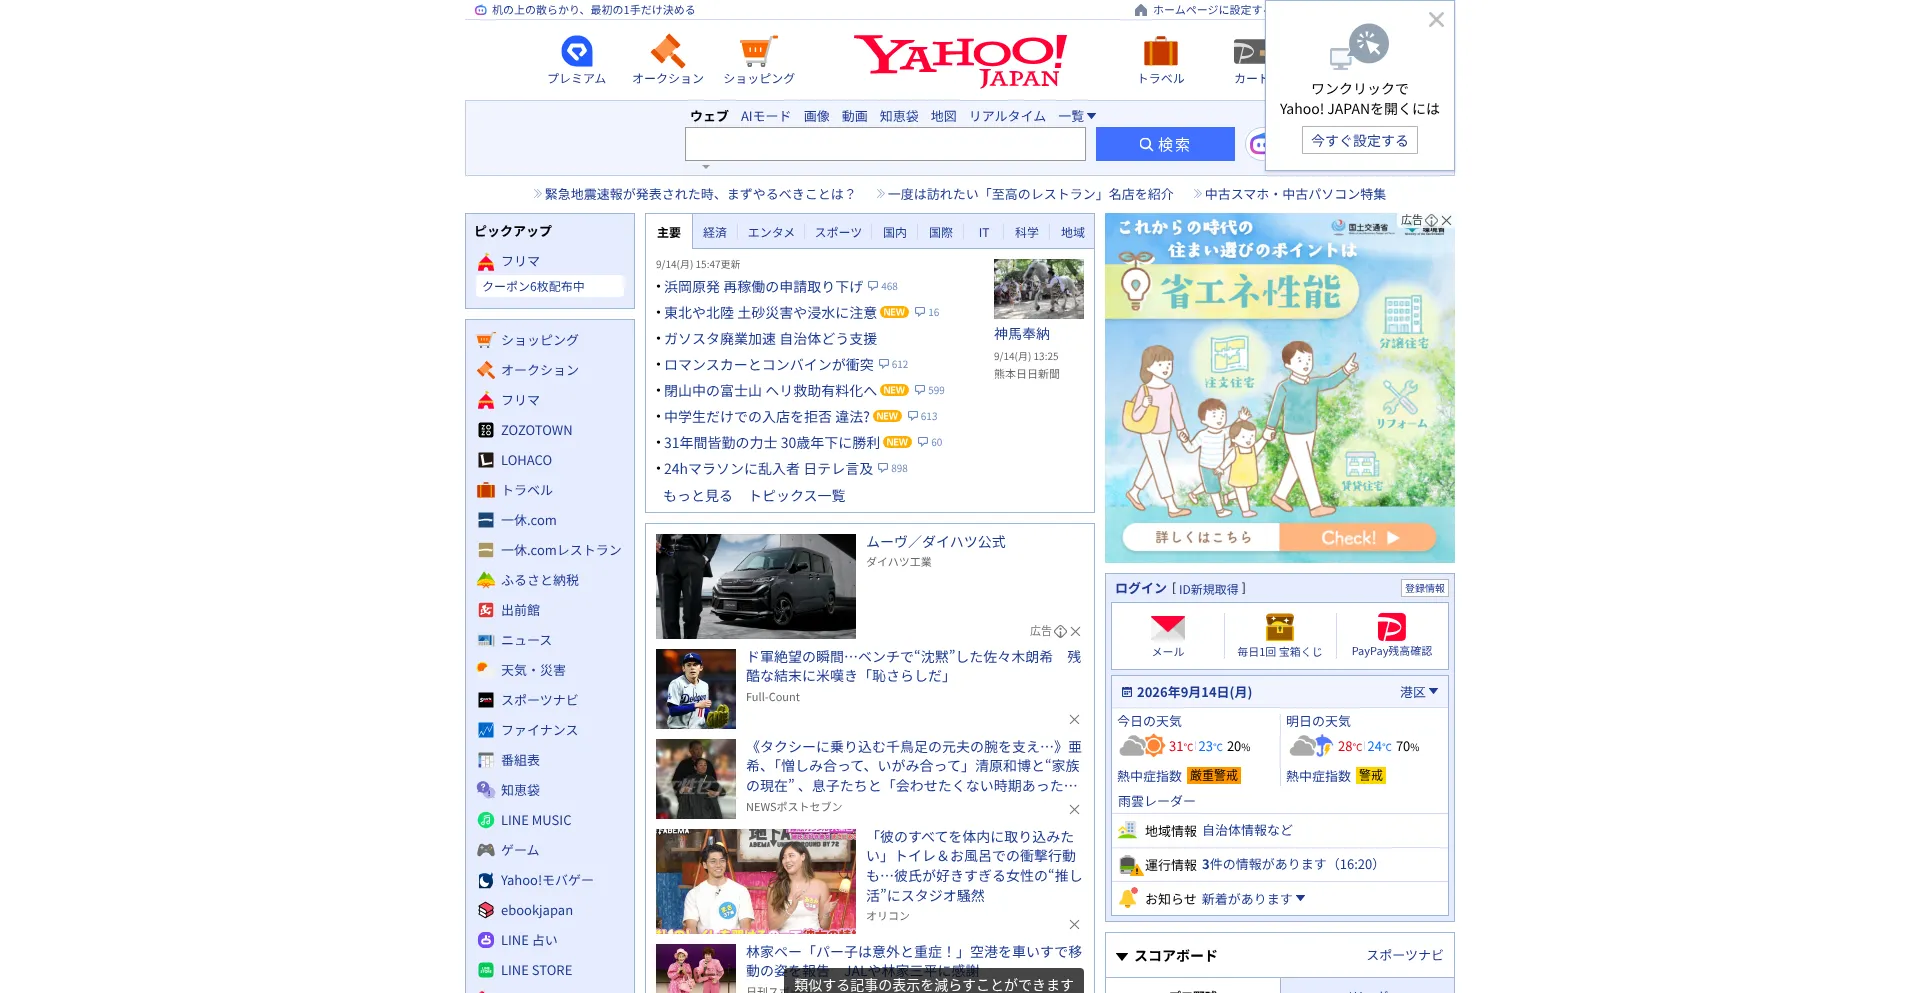Image resolution: width=1920 pixels, height=993 pixels.
Task: Select the 経済 news tab
Action: (x=715, y=232)
